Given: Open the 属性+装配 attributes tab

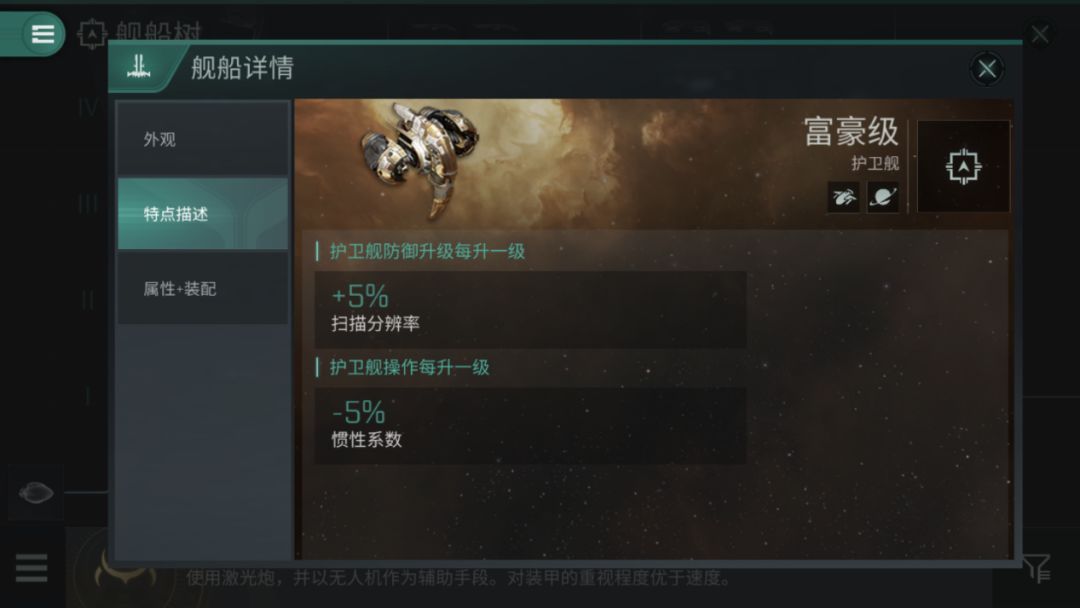Looking at the screenshot, I should (x=203, y=289).
